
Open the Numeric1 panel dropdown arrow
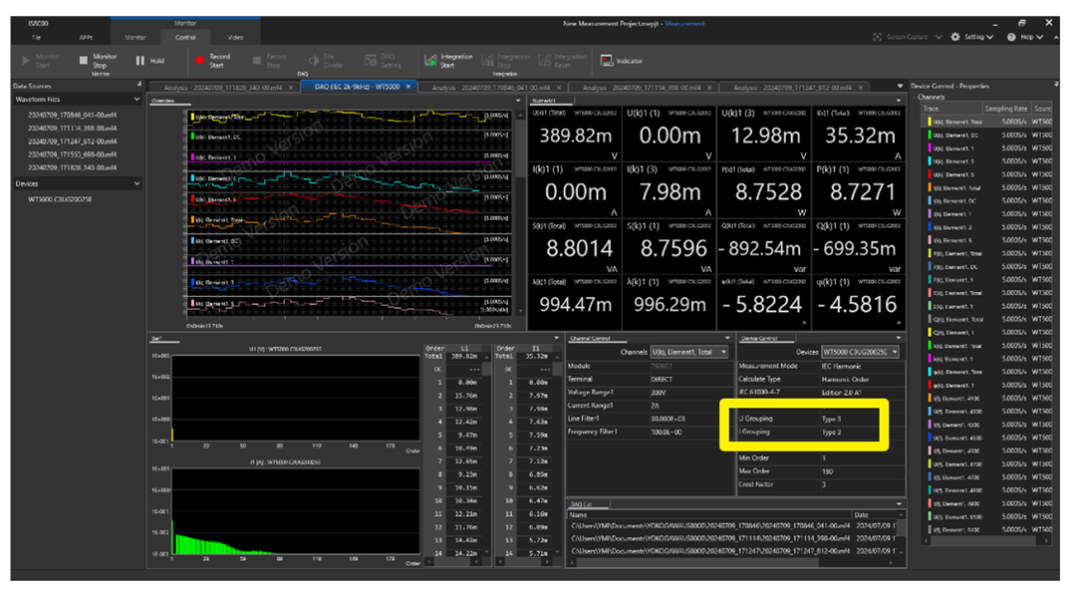(x=898, y=101)
